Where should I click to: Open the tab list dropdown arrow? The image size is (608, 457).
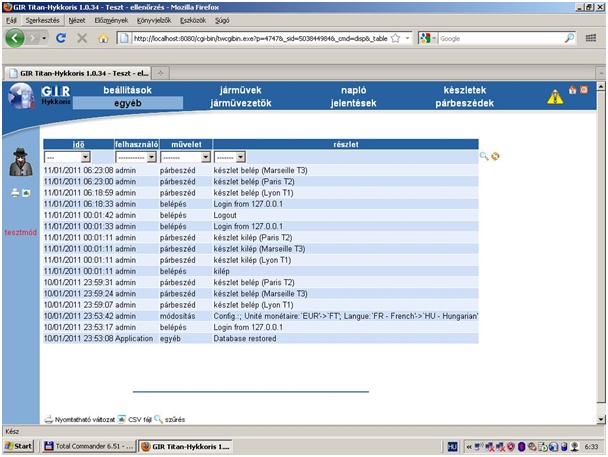coord(601,73)
